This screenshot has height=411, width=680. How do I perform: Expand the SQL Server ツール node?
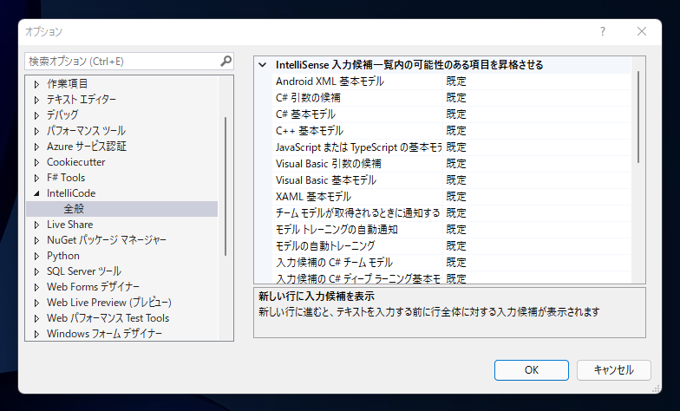37,271
